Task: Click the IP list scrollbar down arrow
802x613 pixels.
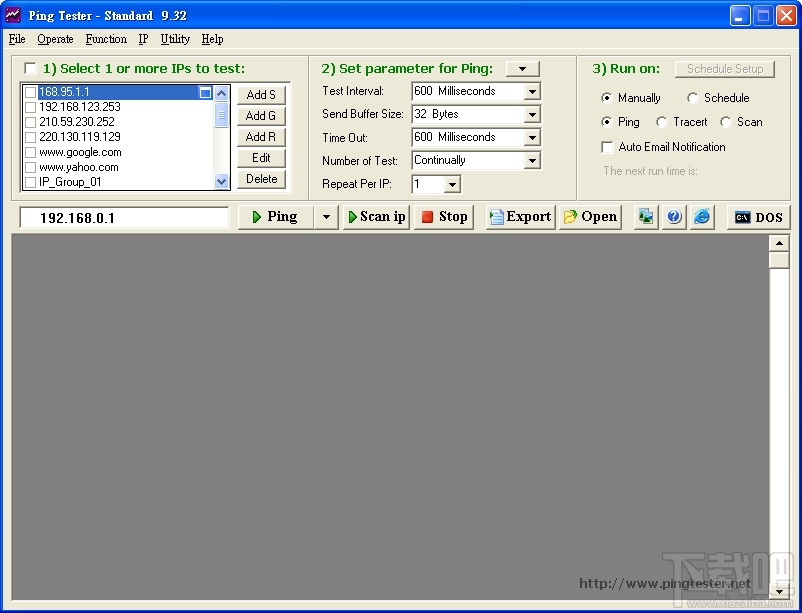Action: (221, 181)
